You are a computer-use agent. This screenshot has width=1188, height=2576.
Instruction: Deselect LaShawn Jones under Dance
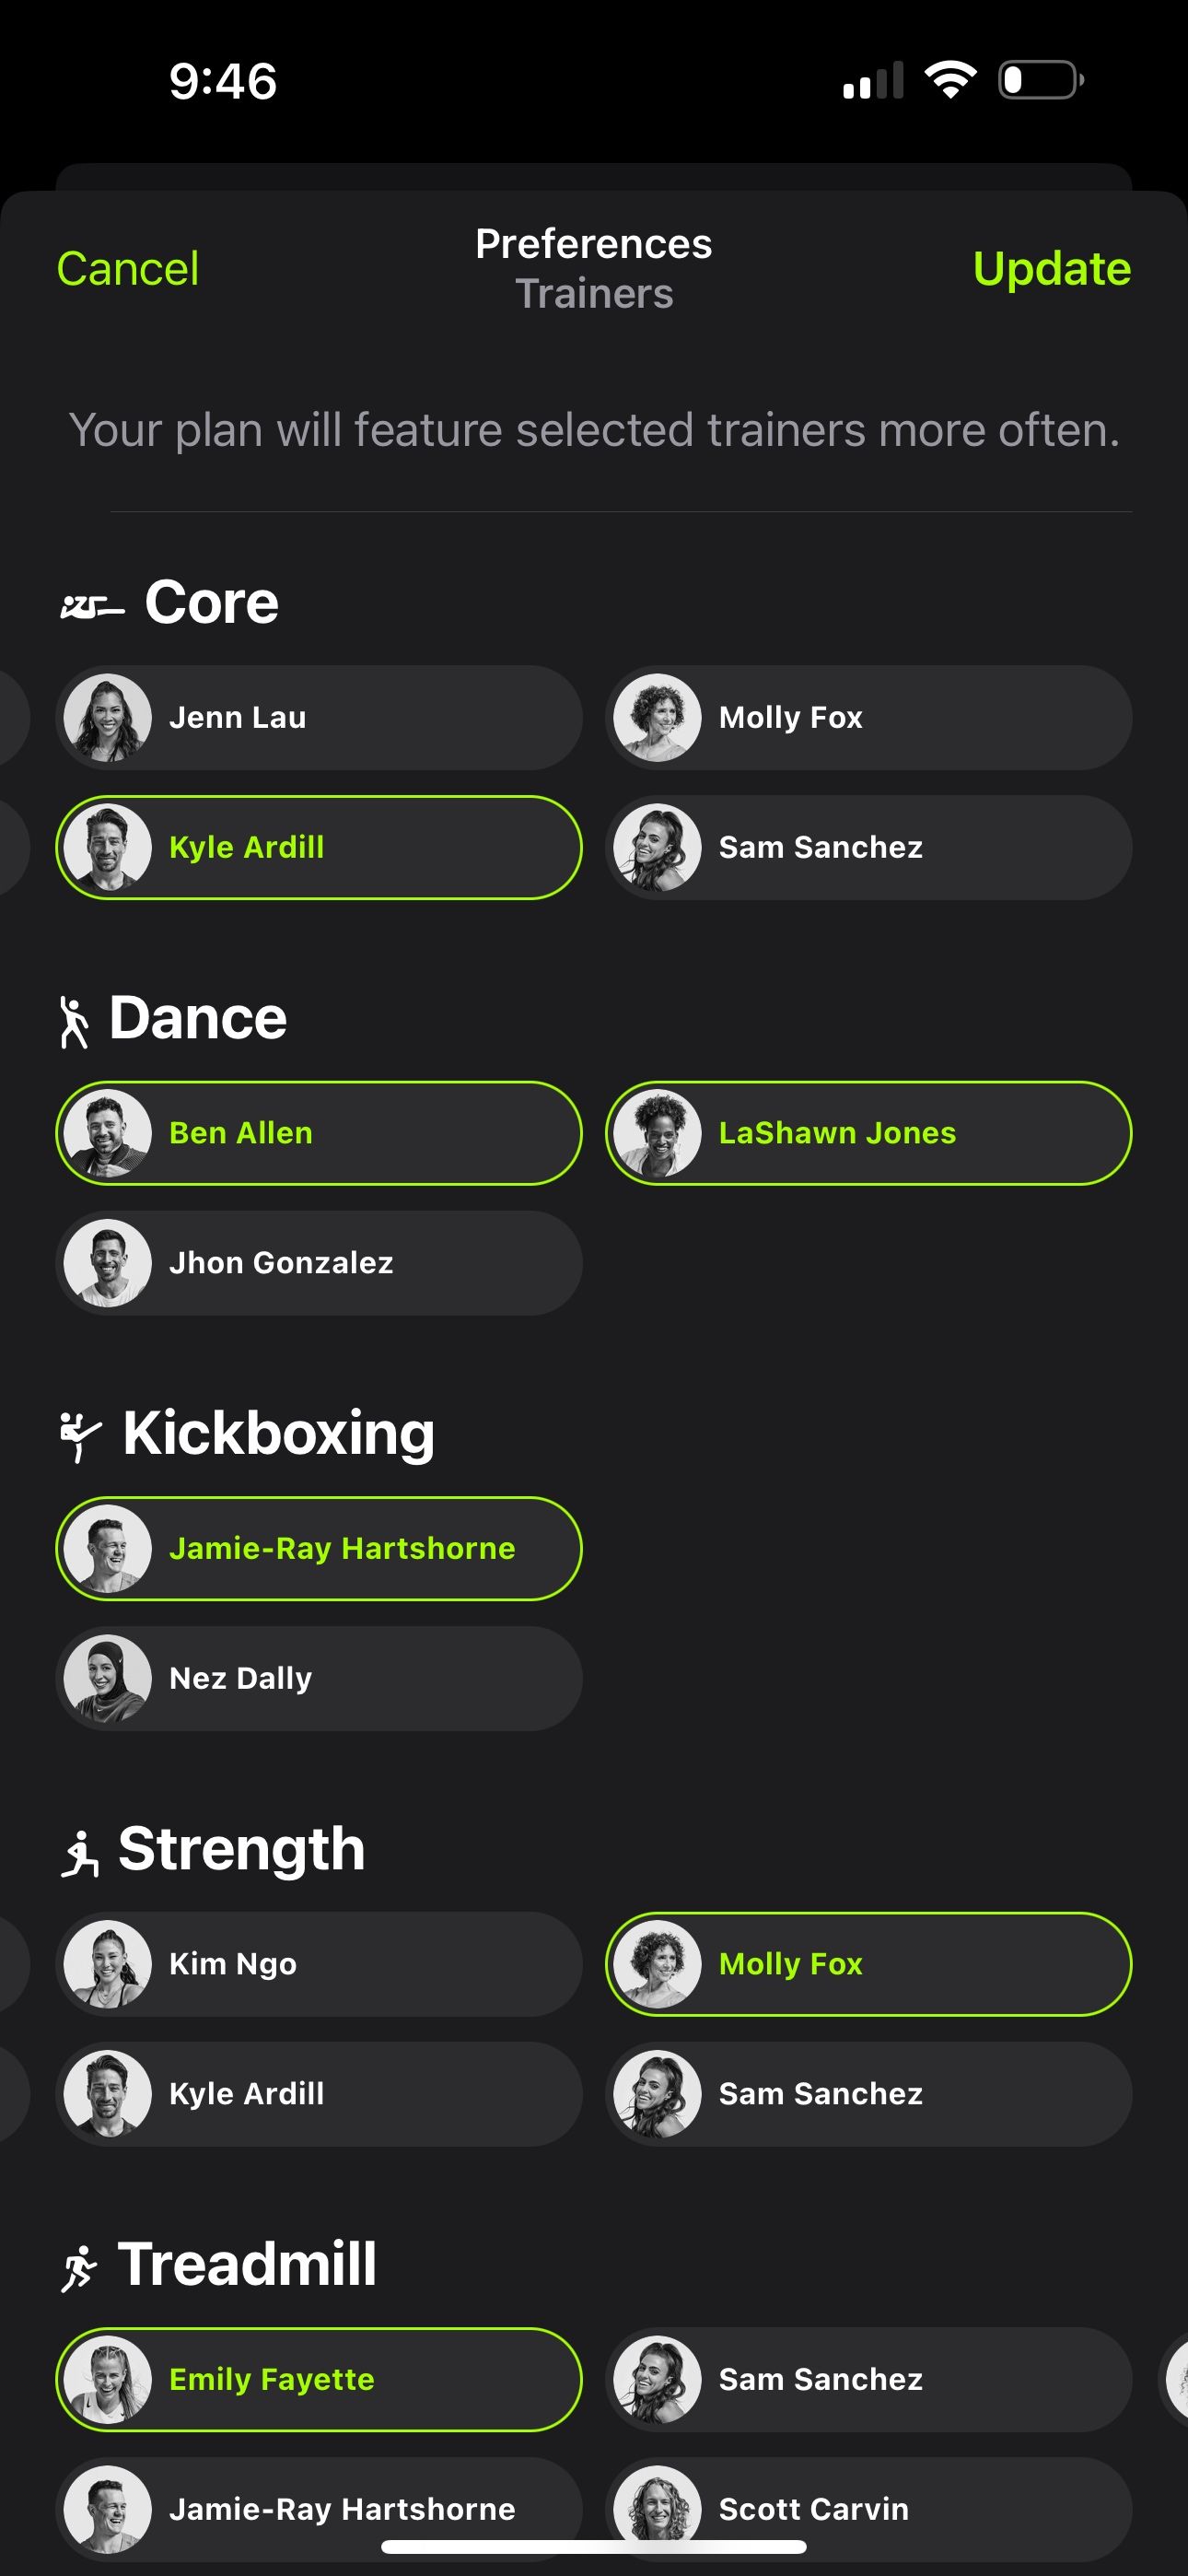coord(868,1132)
